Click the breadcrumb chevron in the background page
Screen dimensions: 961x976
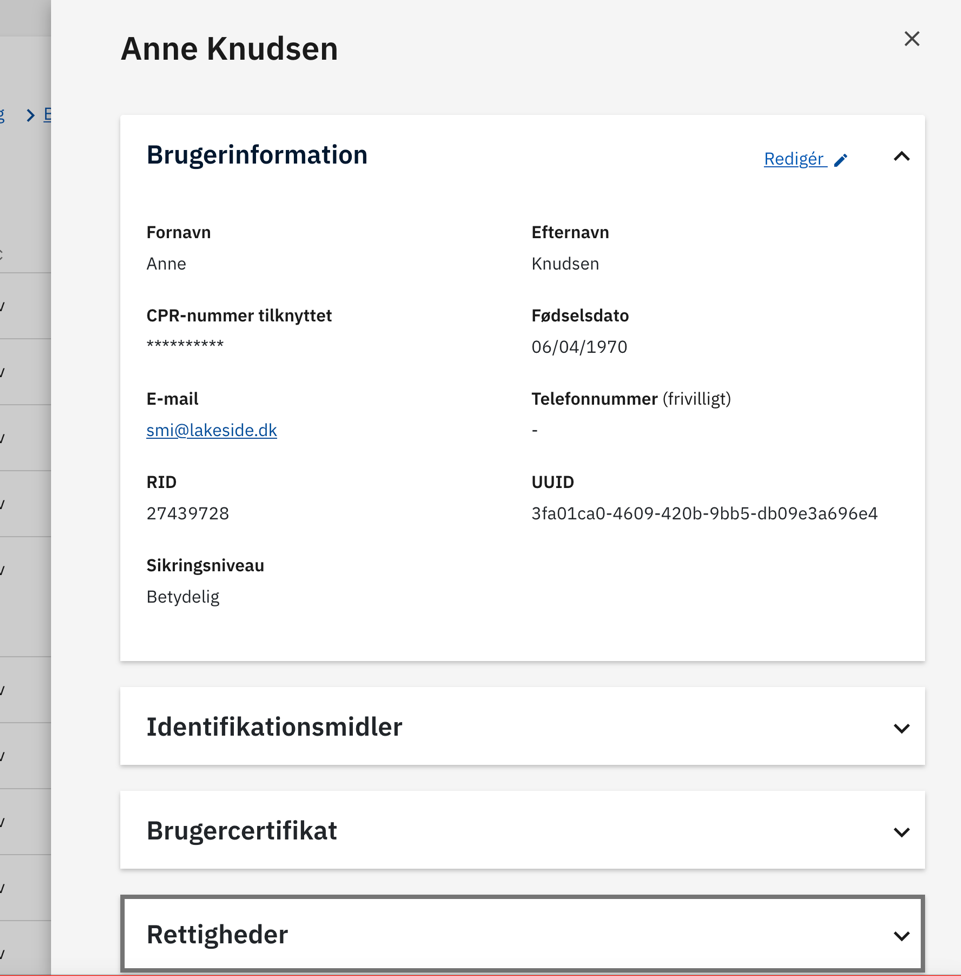coord(30,115)
